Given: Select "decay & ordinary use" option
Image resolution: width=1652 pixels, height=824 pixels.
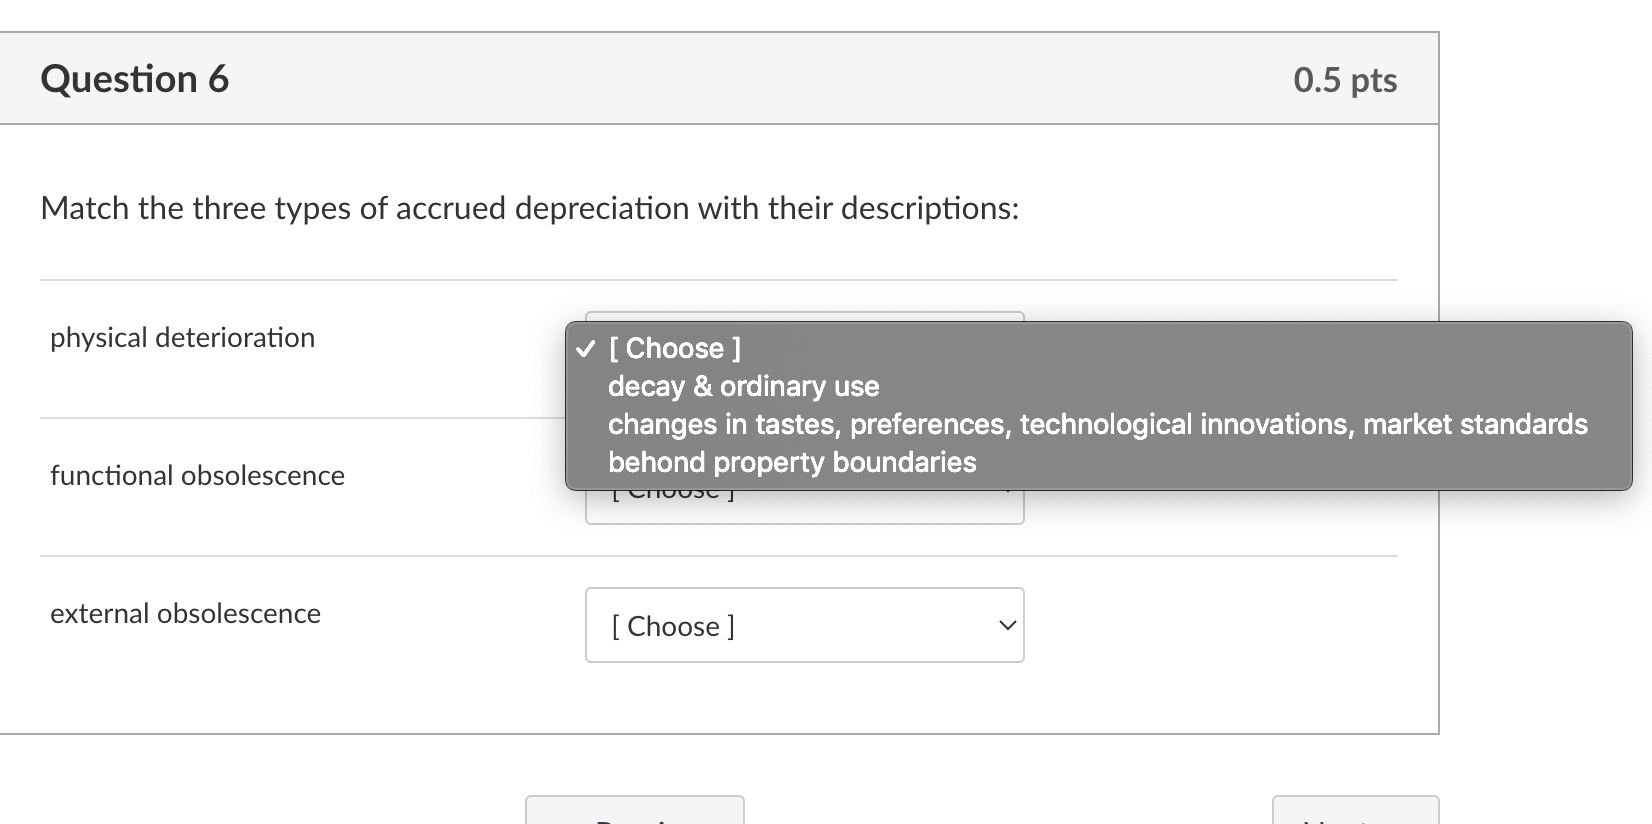Looking at the screenshot, I should pyautogui.click(x=744, y=386).
